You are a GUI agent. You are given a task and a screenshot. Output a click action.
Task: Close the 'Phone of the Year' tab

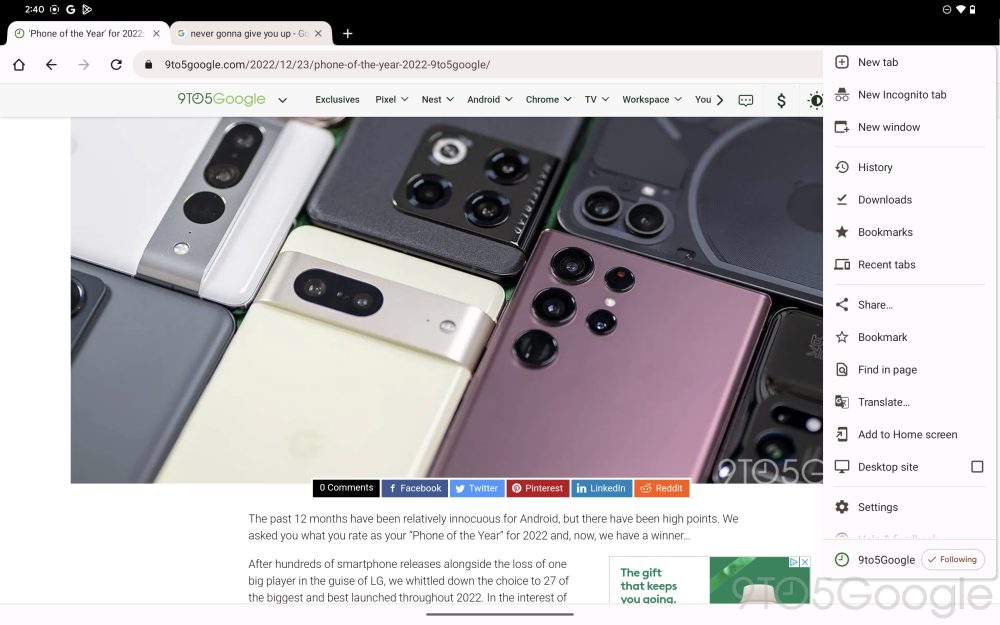point(156,33)
